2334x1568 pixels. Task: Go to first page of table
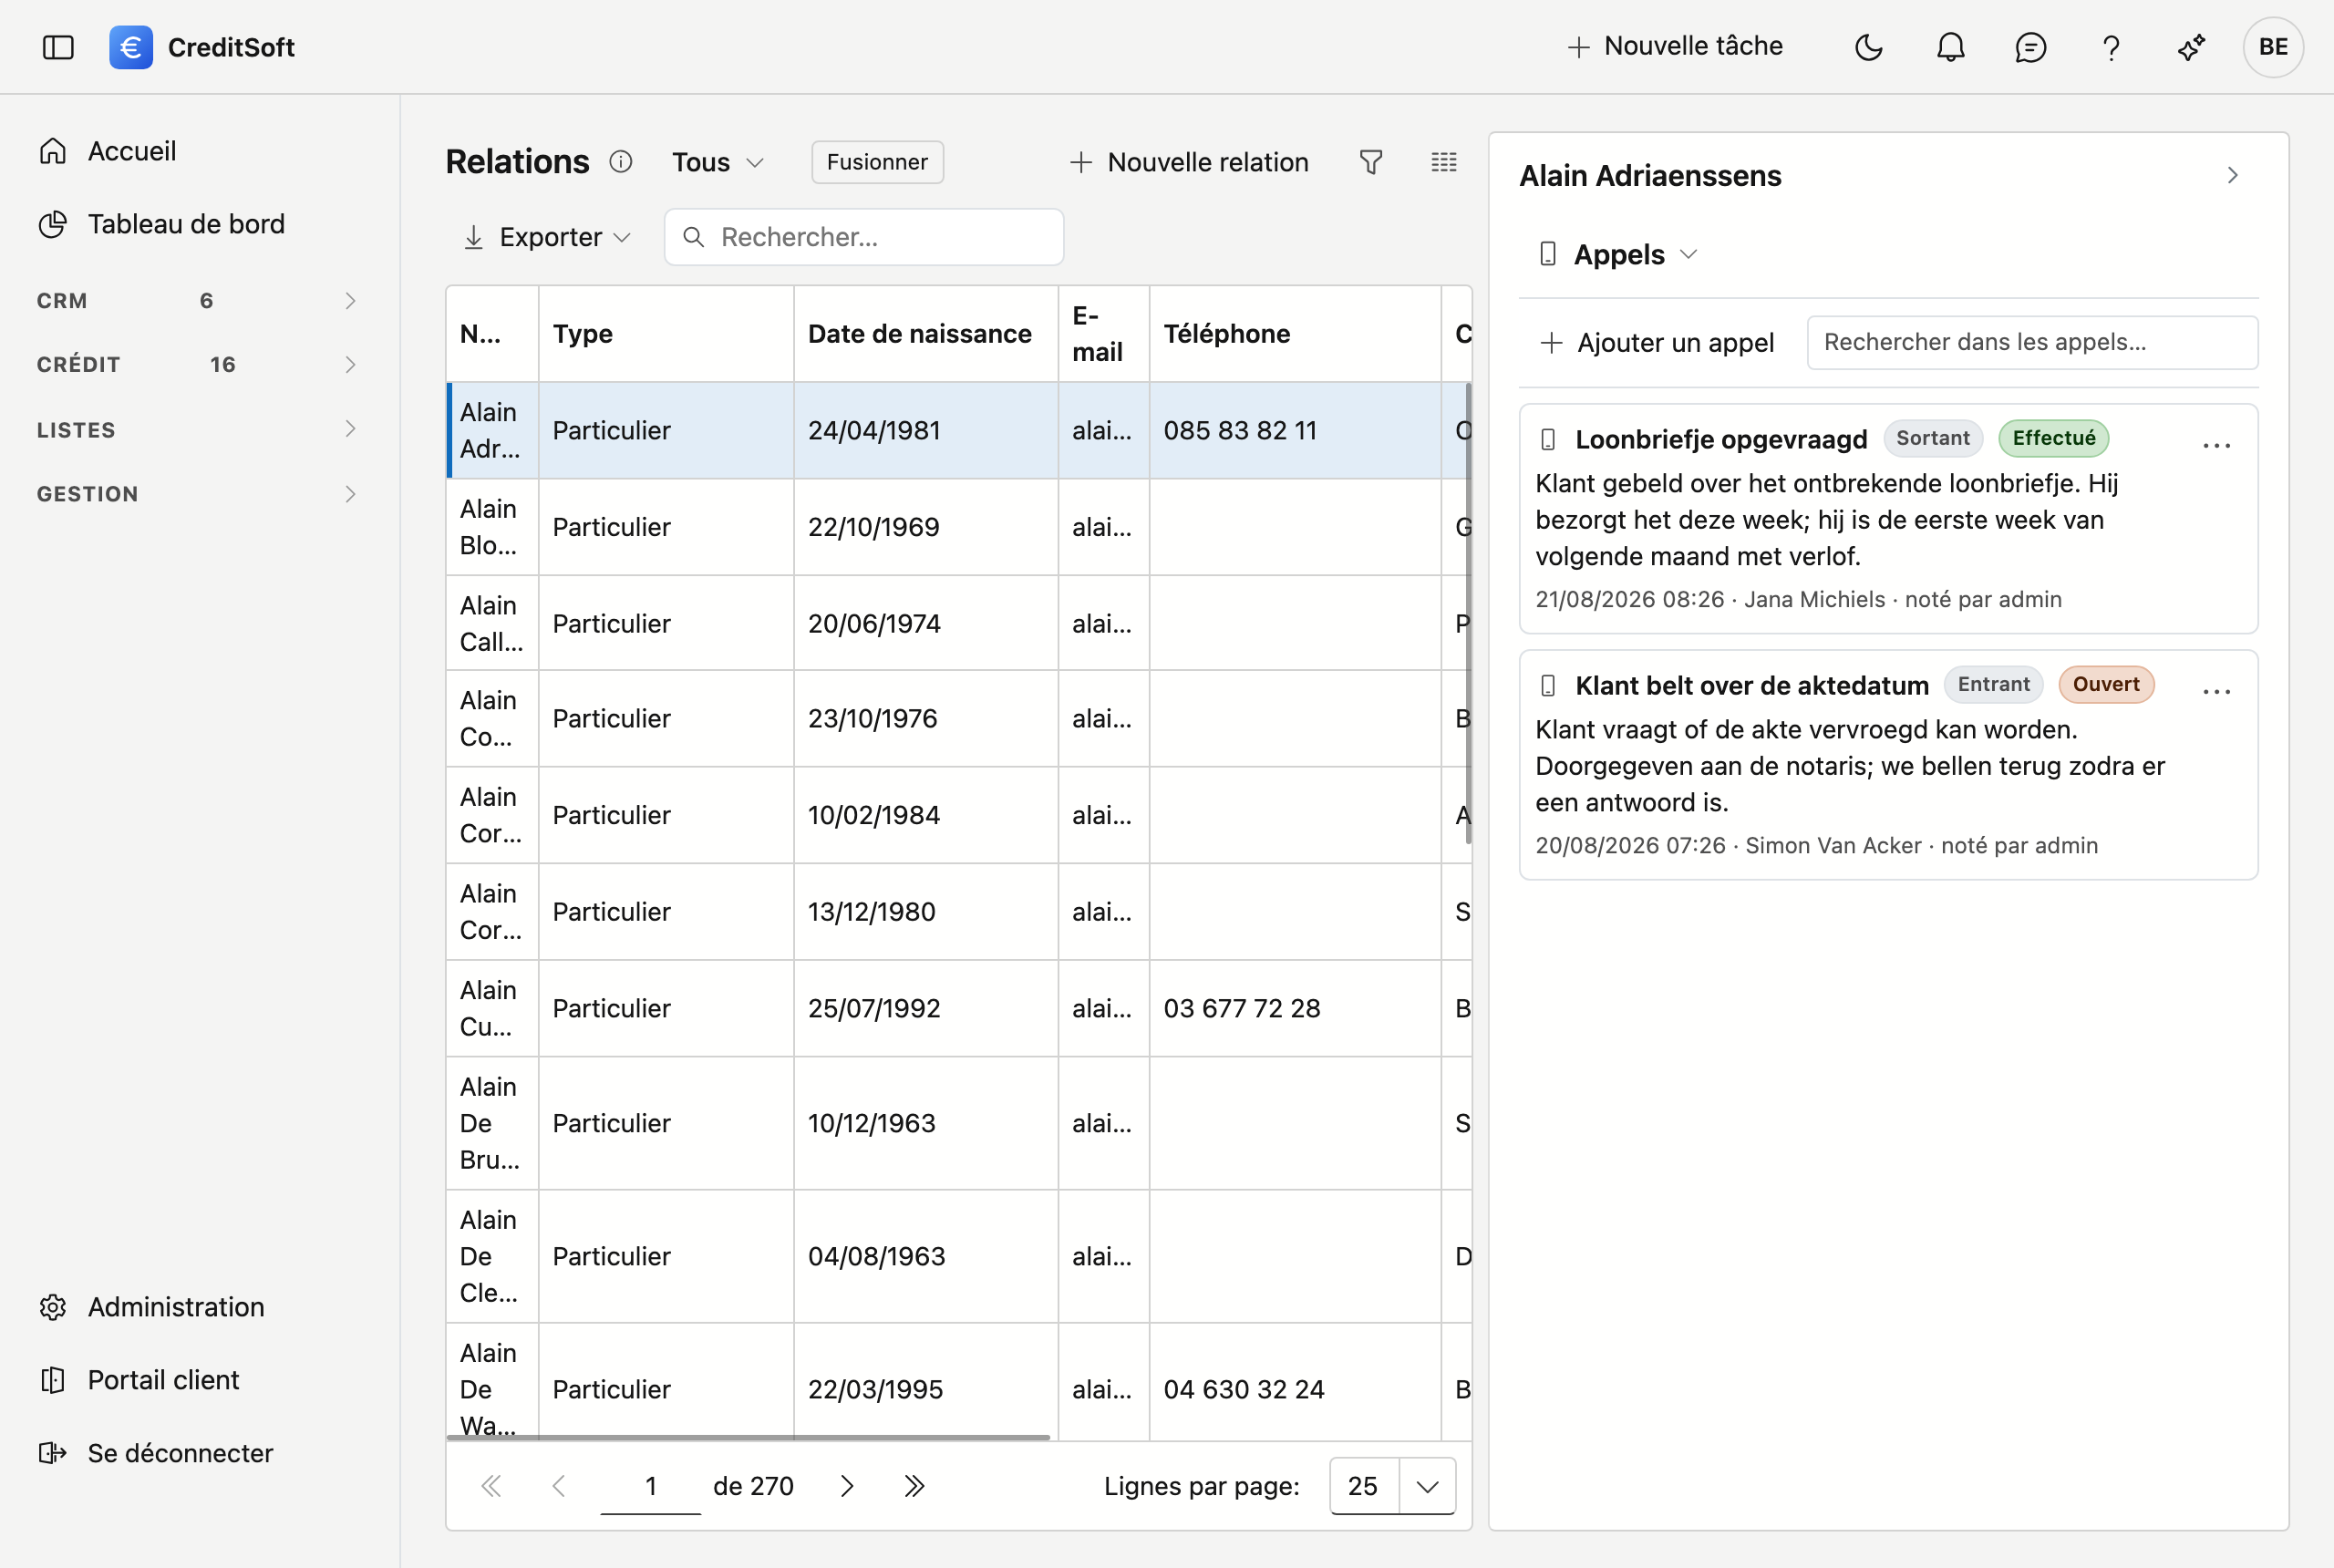491,1486
